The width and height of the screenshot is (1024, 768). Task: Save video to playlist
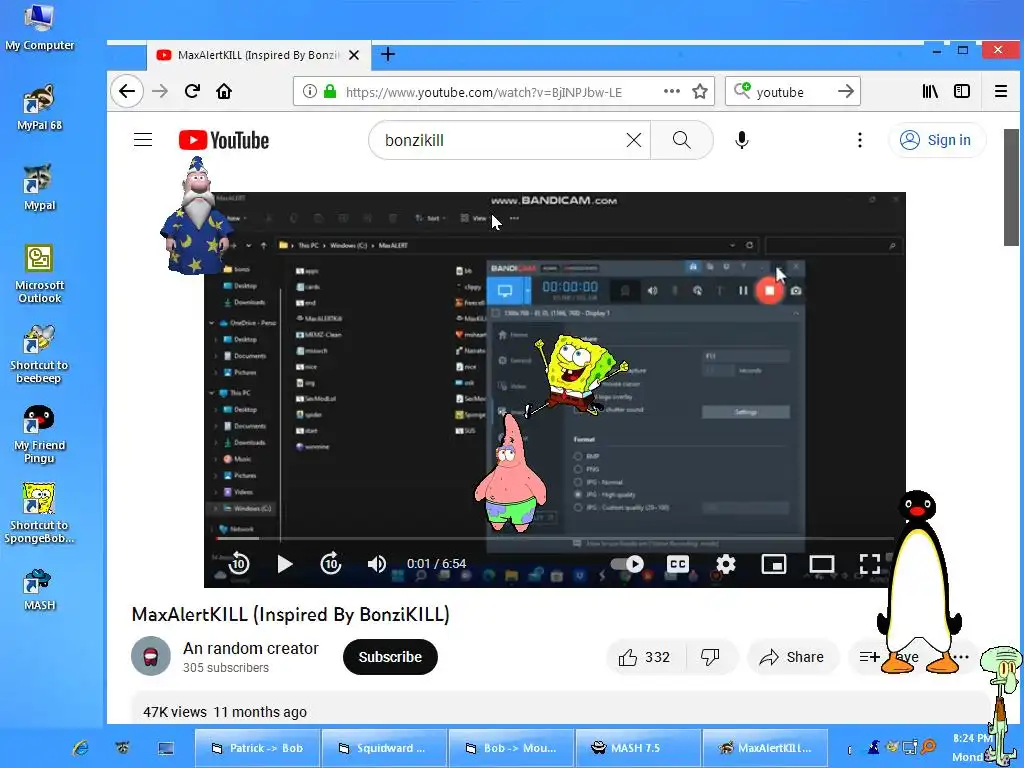[x=888, y=657]
